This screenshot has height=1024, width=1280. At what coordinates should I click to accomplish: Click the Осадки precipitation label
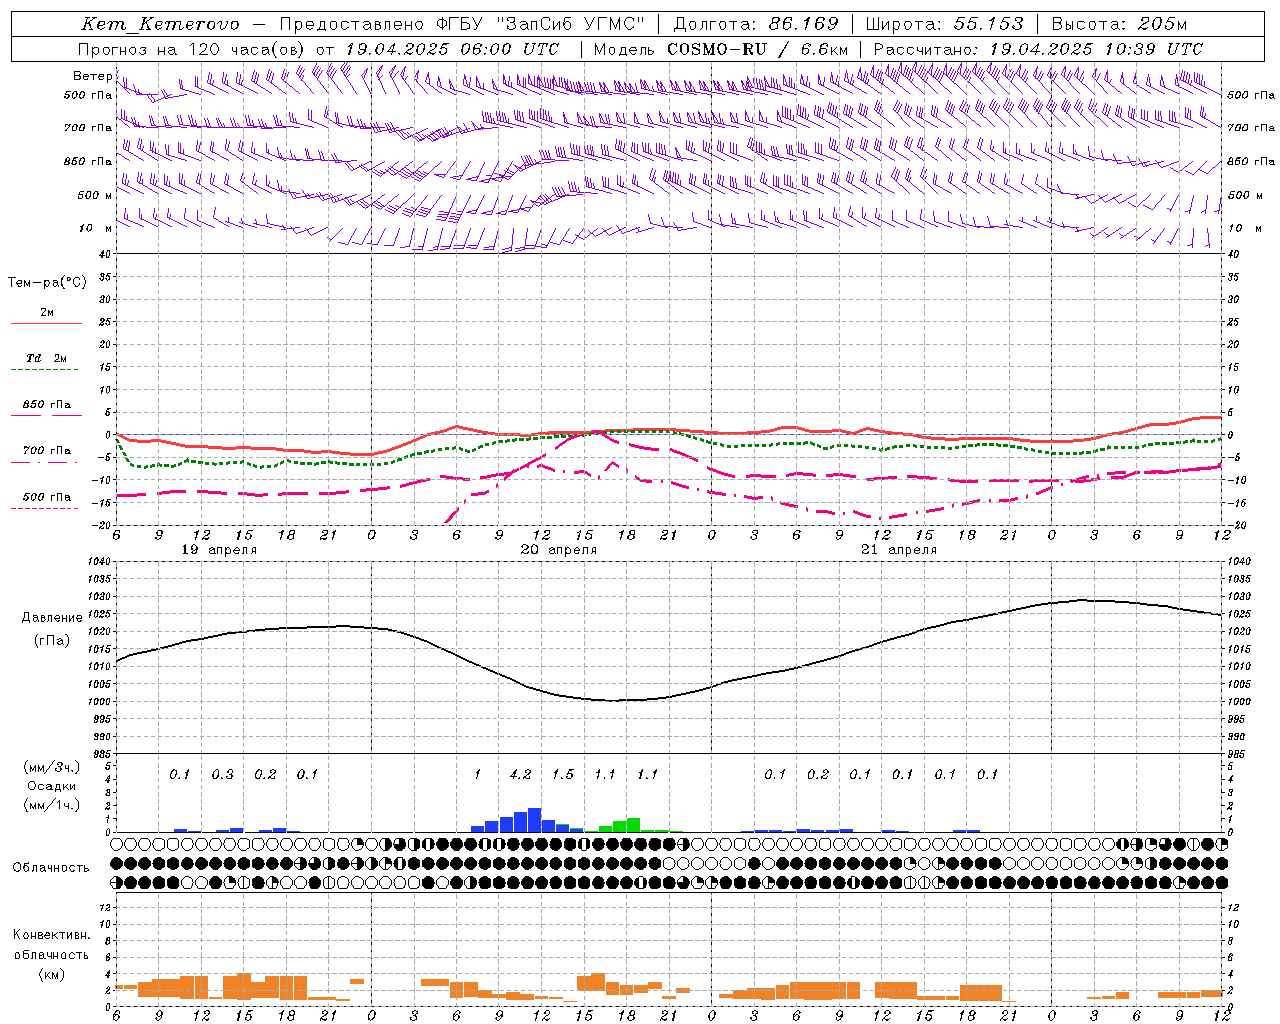(x=52, y=786)
